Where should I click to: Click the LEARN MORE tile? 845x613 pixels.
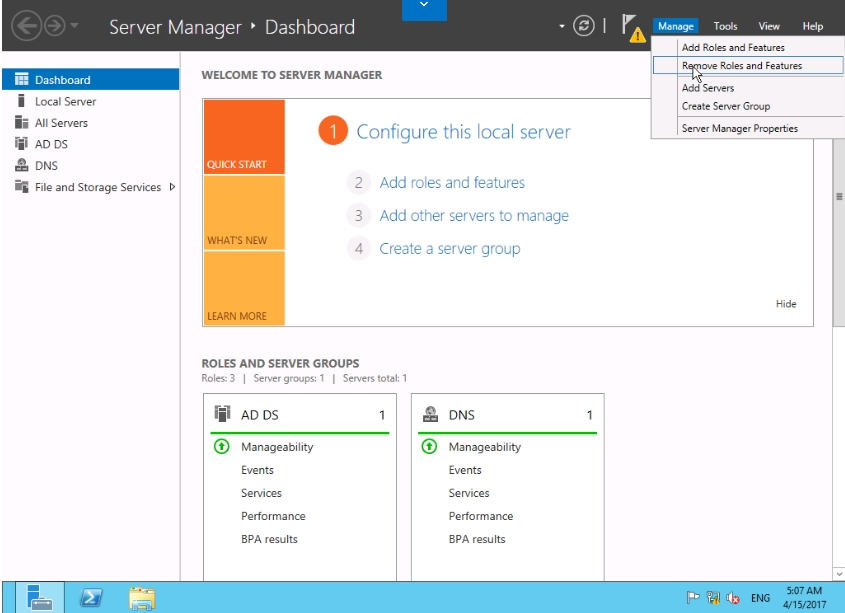coord(244,288)
